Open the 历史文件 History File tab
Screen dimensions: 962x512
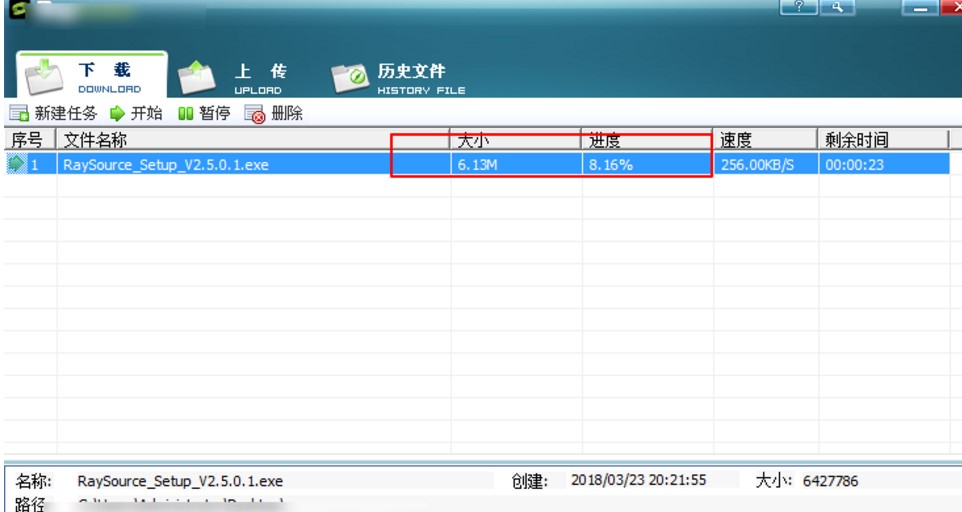pos(398,78)
